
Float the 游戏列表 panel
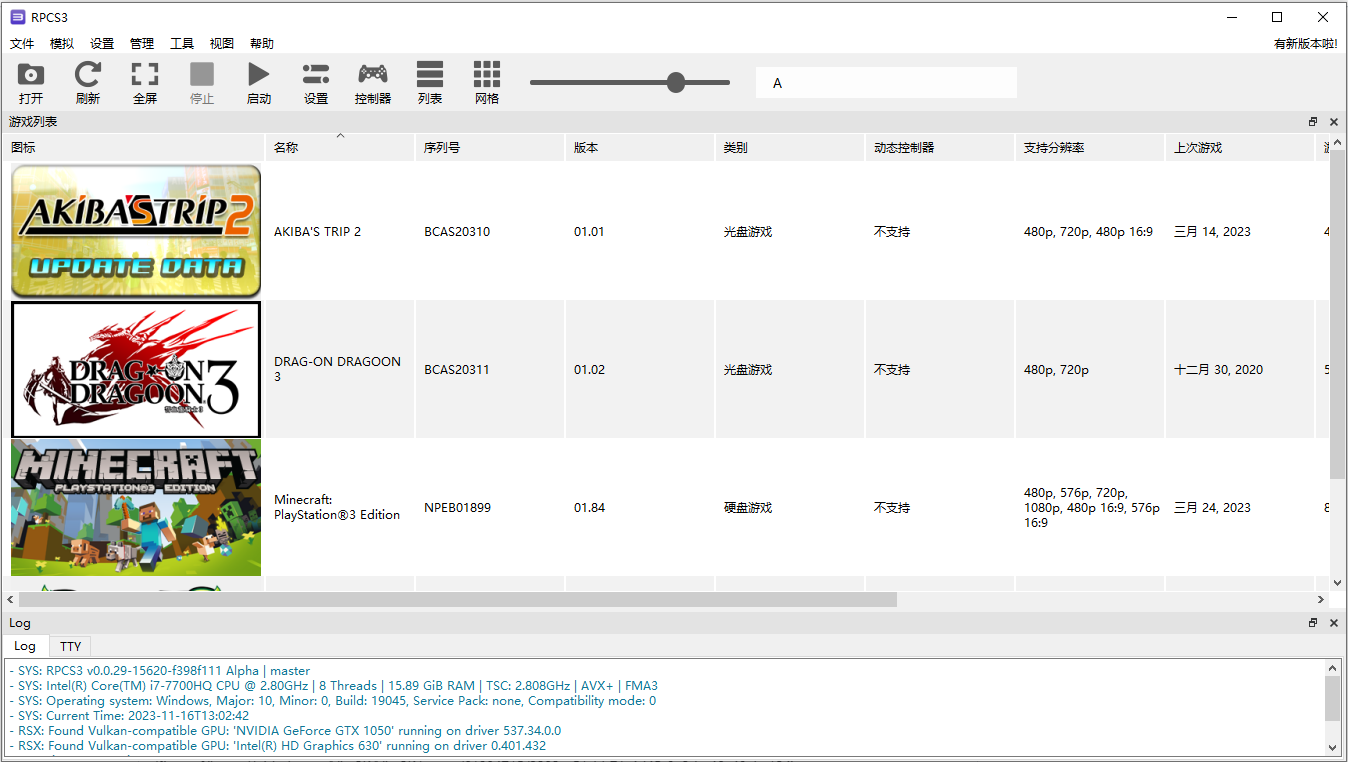[x=1313, y=122]
